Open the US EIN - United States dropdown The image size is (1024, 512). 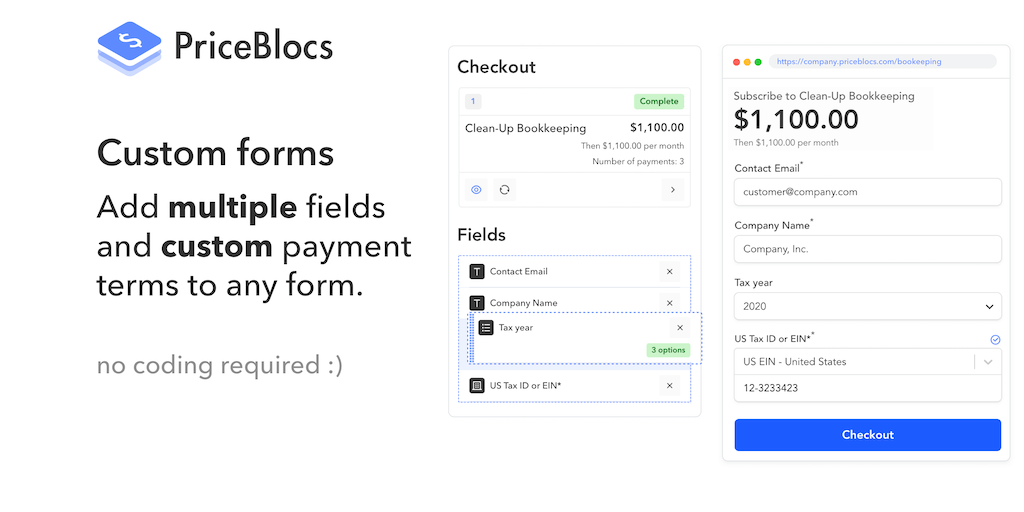click(x=867, y=362)
